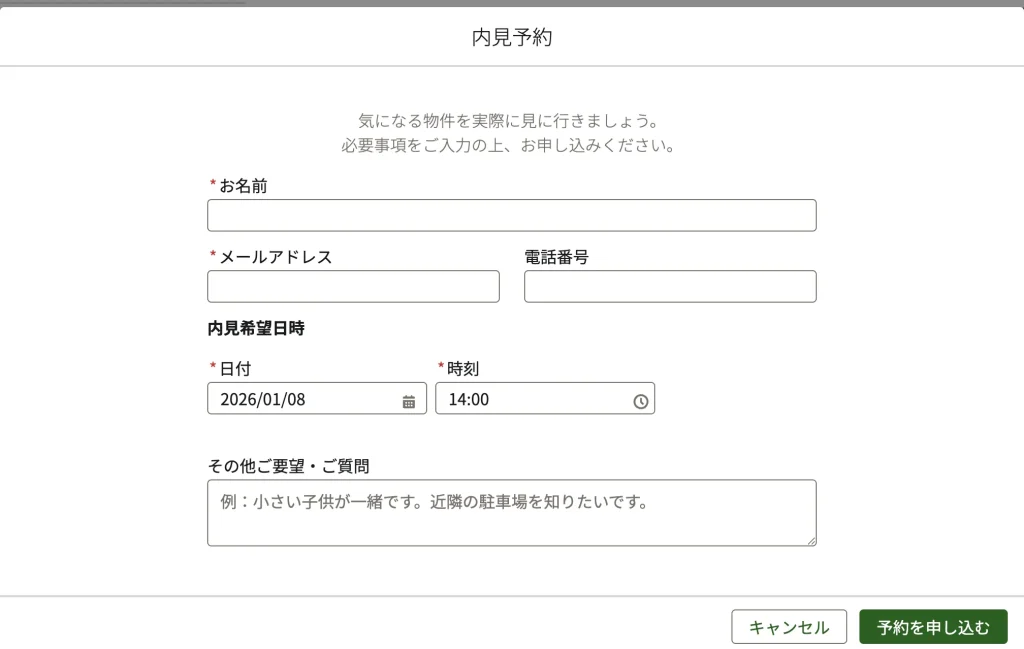
Task: Click the 日付 field label
Action: click(x=235, y=369)
